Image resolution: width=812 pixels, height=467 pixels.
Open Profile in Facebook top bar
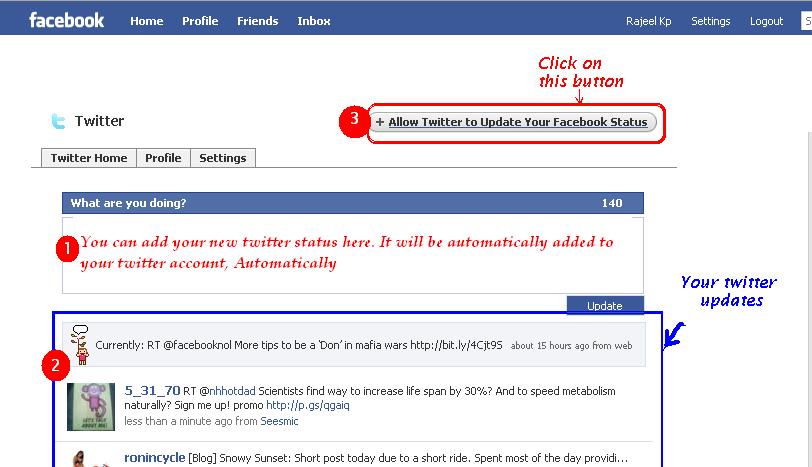point(200,21)
